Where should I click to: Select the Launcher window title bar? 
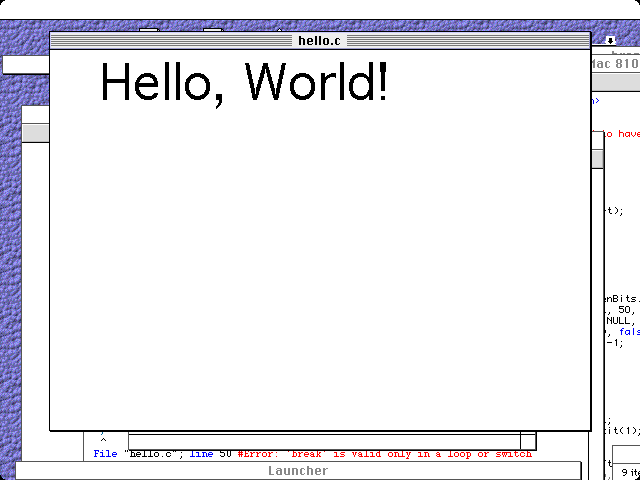[x=297, y=471]
